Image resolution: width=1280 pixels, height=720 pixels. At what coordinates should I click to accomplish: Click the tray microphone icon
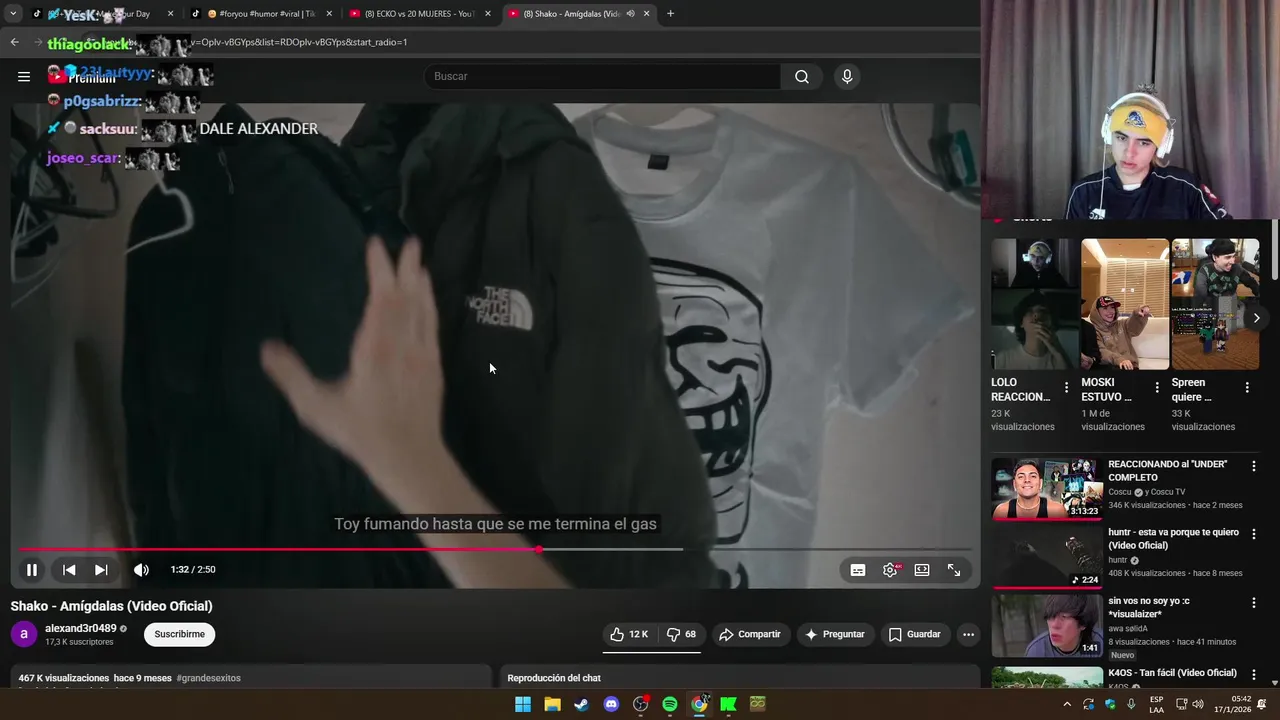1131,704
